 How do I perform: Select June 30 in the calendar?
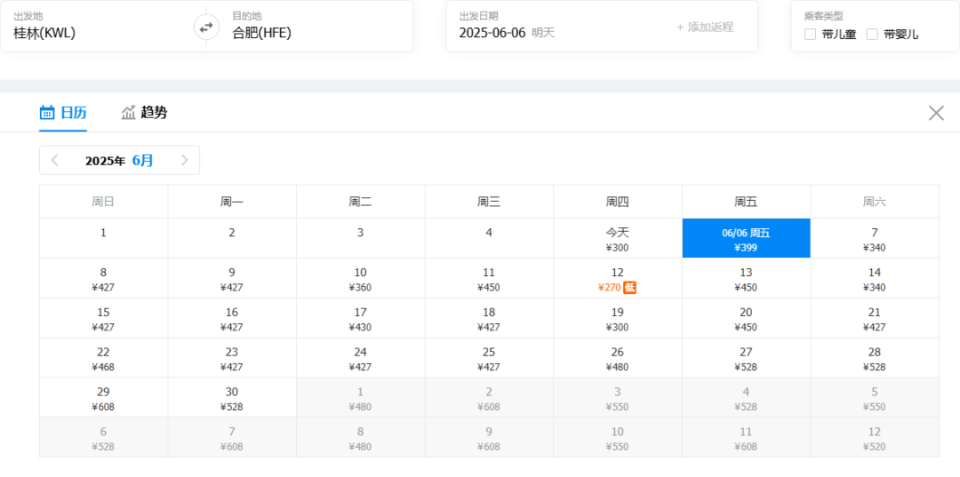[232, 398]
